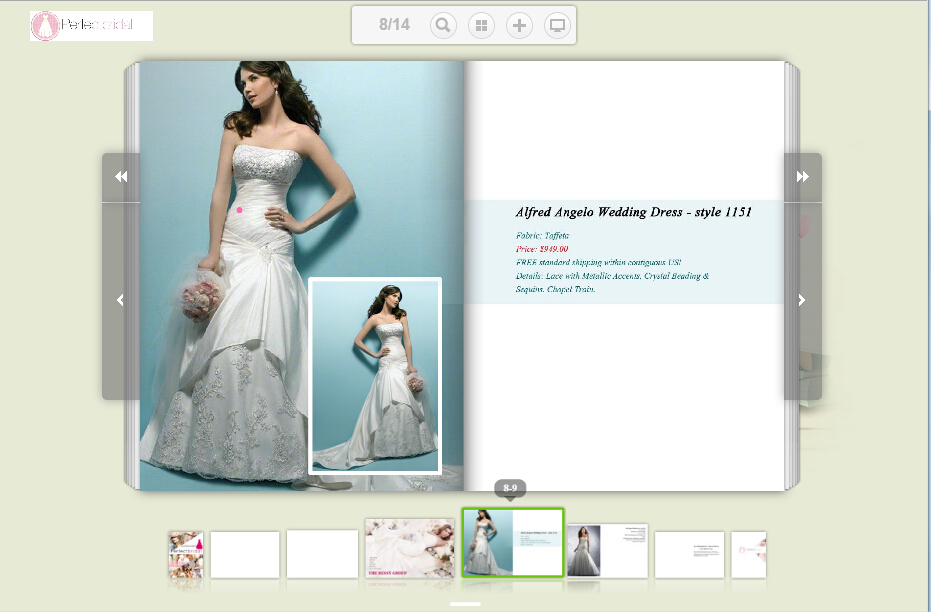The image size is (931, 612).
Task: Jump to first page double-arrow
Action: (121, 177)
